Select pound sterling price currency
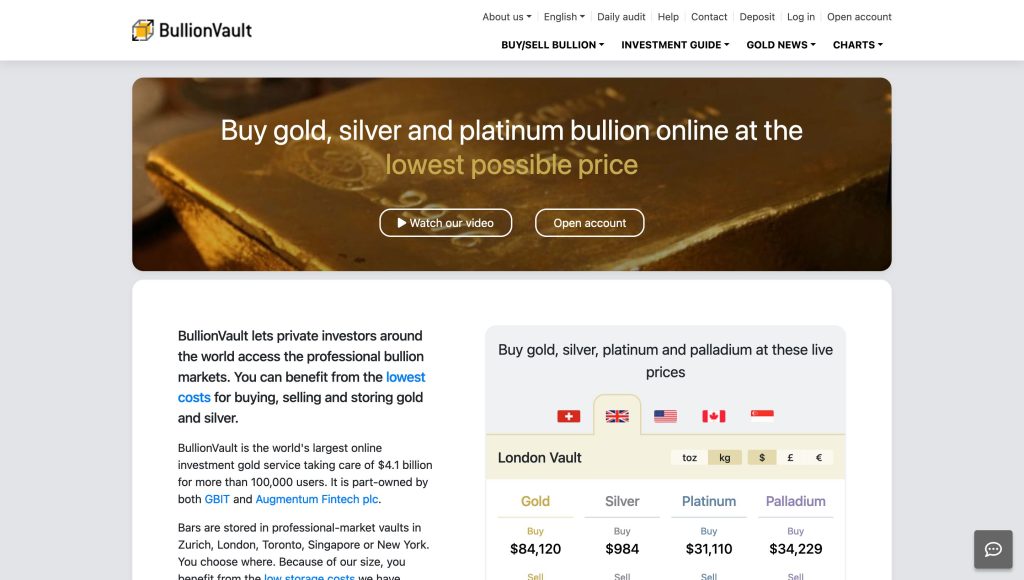 click(790, 458)
